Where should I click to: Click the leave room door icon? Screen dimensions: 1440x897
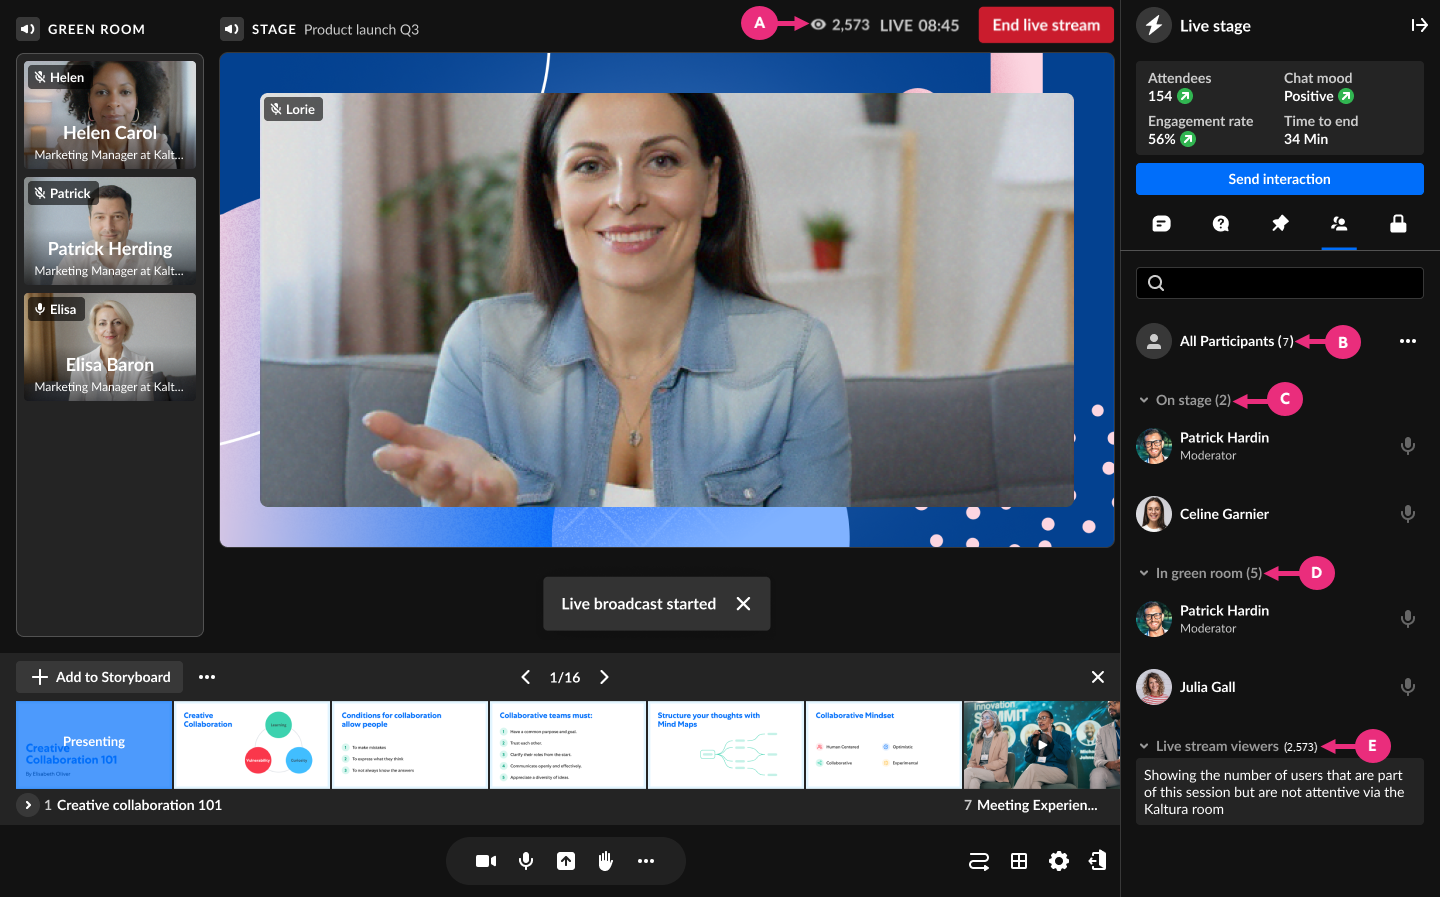tap(1098, 860)
